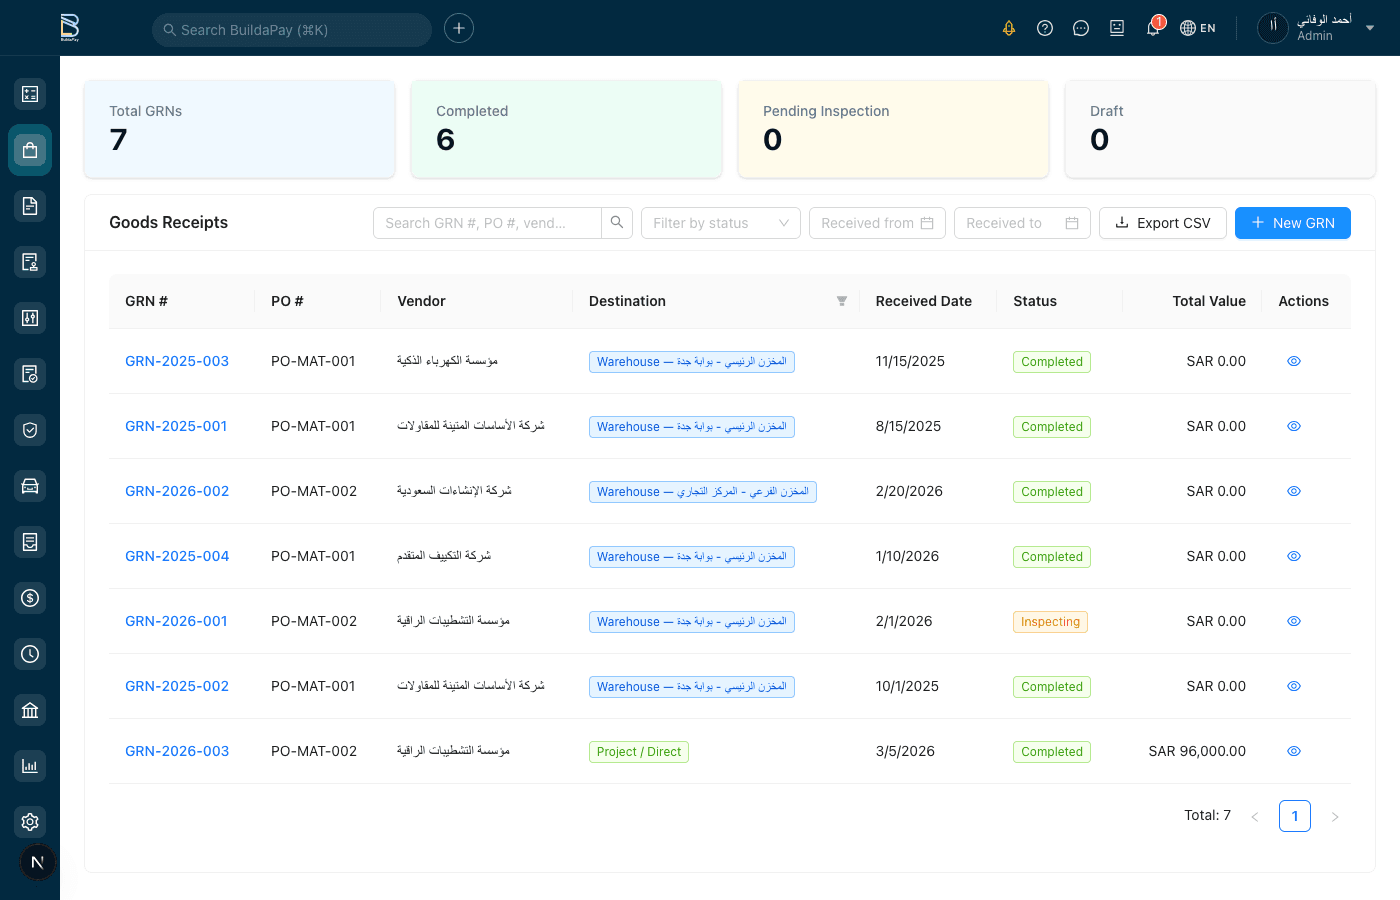The image size is (1400, 900).
Task: Go to page 1 in pagination
Action: click(1295, 816)
